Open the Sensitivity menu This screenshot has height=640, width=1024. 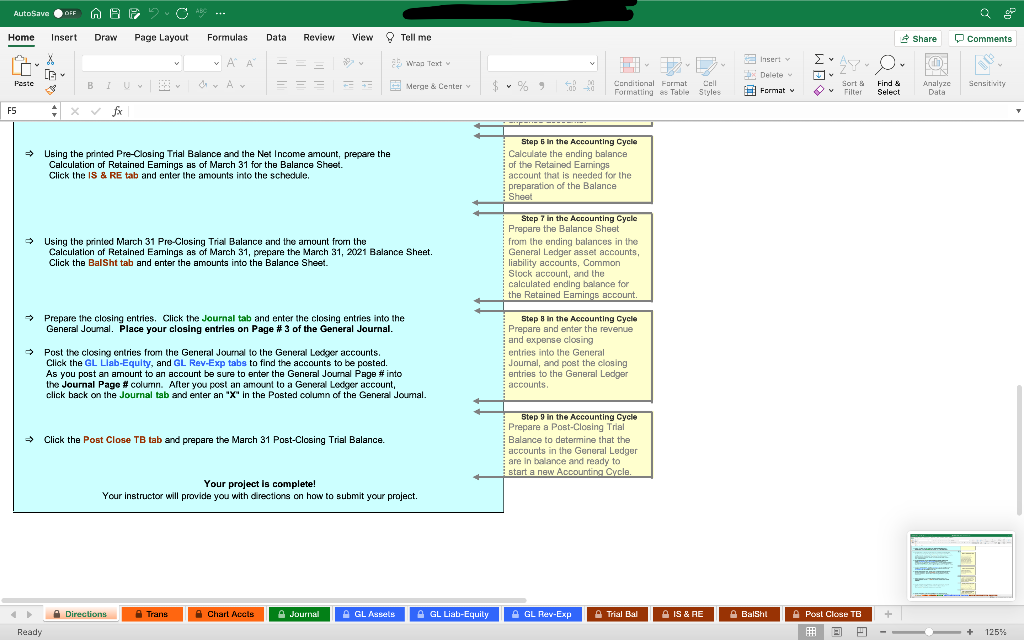coord(987,71)
